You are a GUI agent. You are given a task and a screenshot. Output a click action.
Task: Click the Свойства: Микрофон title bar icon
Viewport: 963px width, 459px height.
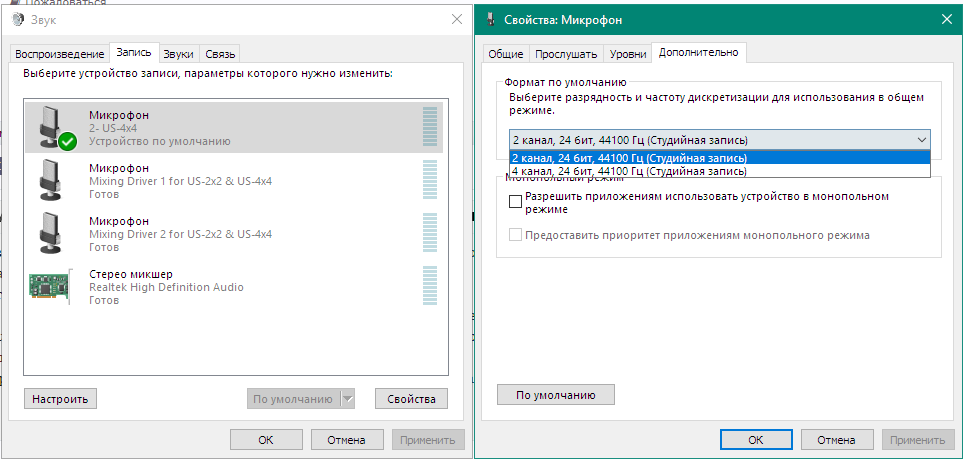pos(491,20)
